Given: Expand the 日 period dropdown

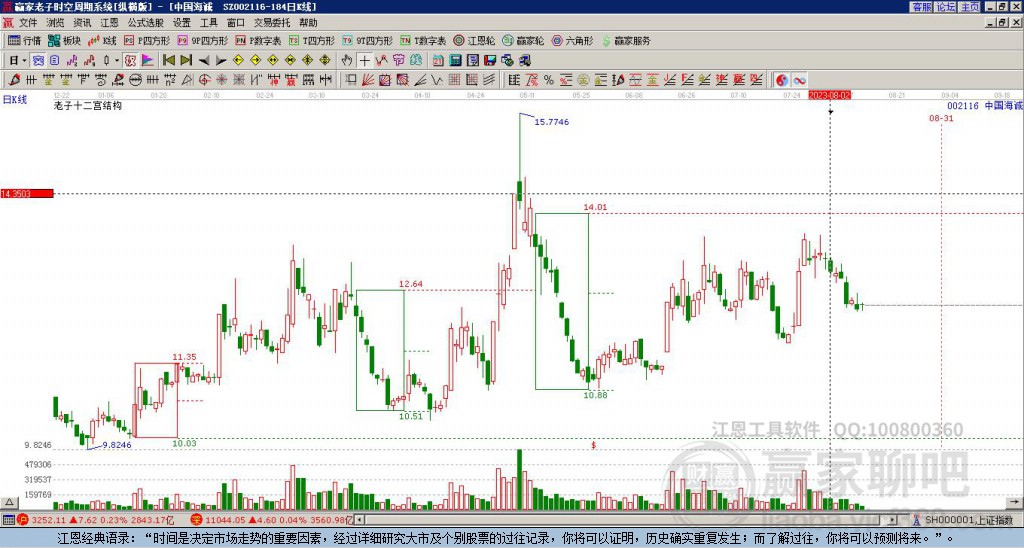Looking at the screenshot, I should [x=24, y=61].
